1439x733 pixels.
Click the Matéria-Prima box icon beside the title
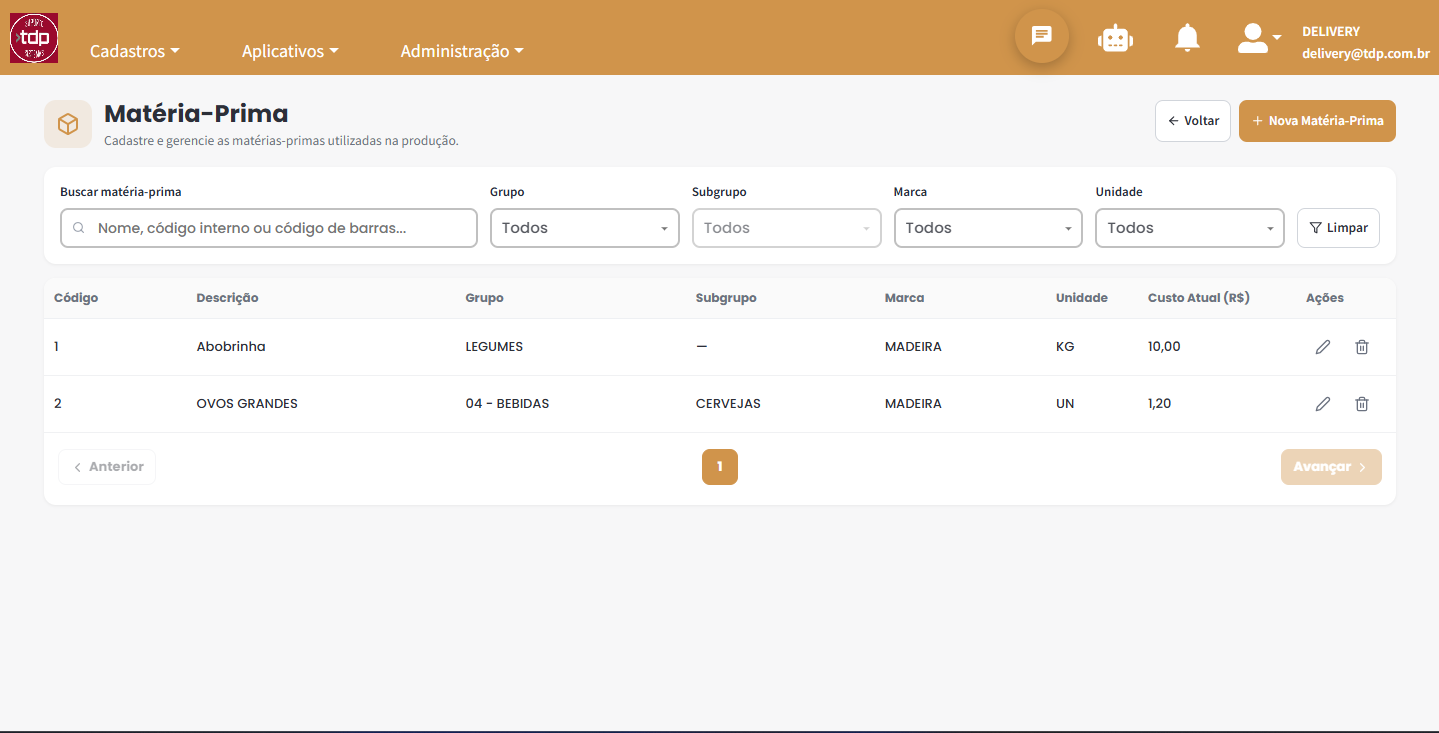pos(68,124)
